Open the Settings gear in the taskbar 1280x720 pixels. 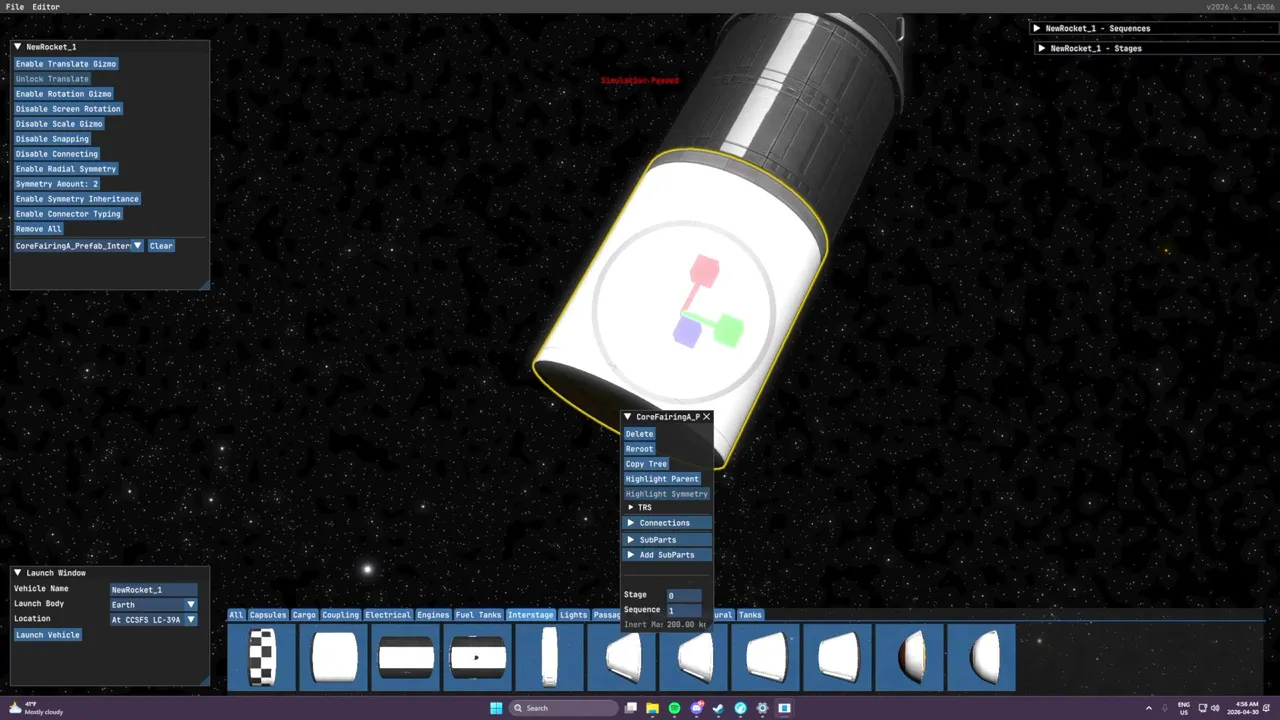coord(763,708)
